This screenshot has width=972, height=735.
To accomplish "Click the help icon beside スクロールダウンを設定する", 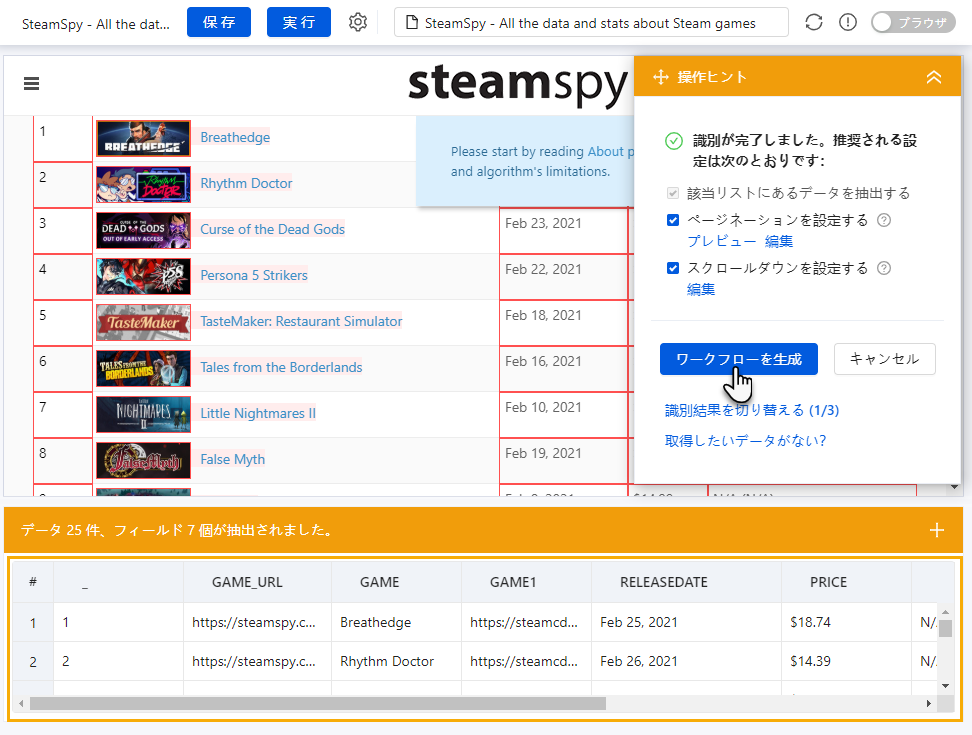I will (884, 268).
